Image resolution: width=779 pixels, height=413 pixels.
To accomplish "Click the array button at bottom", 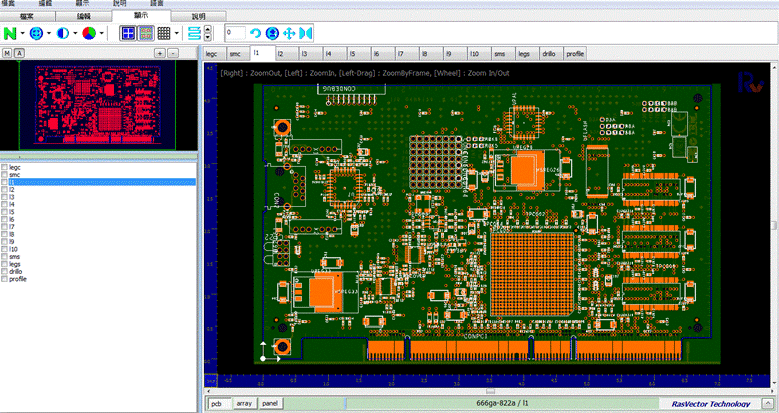I will point(243,403).
